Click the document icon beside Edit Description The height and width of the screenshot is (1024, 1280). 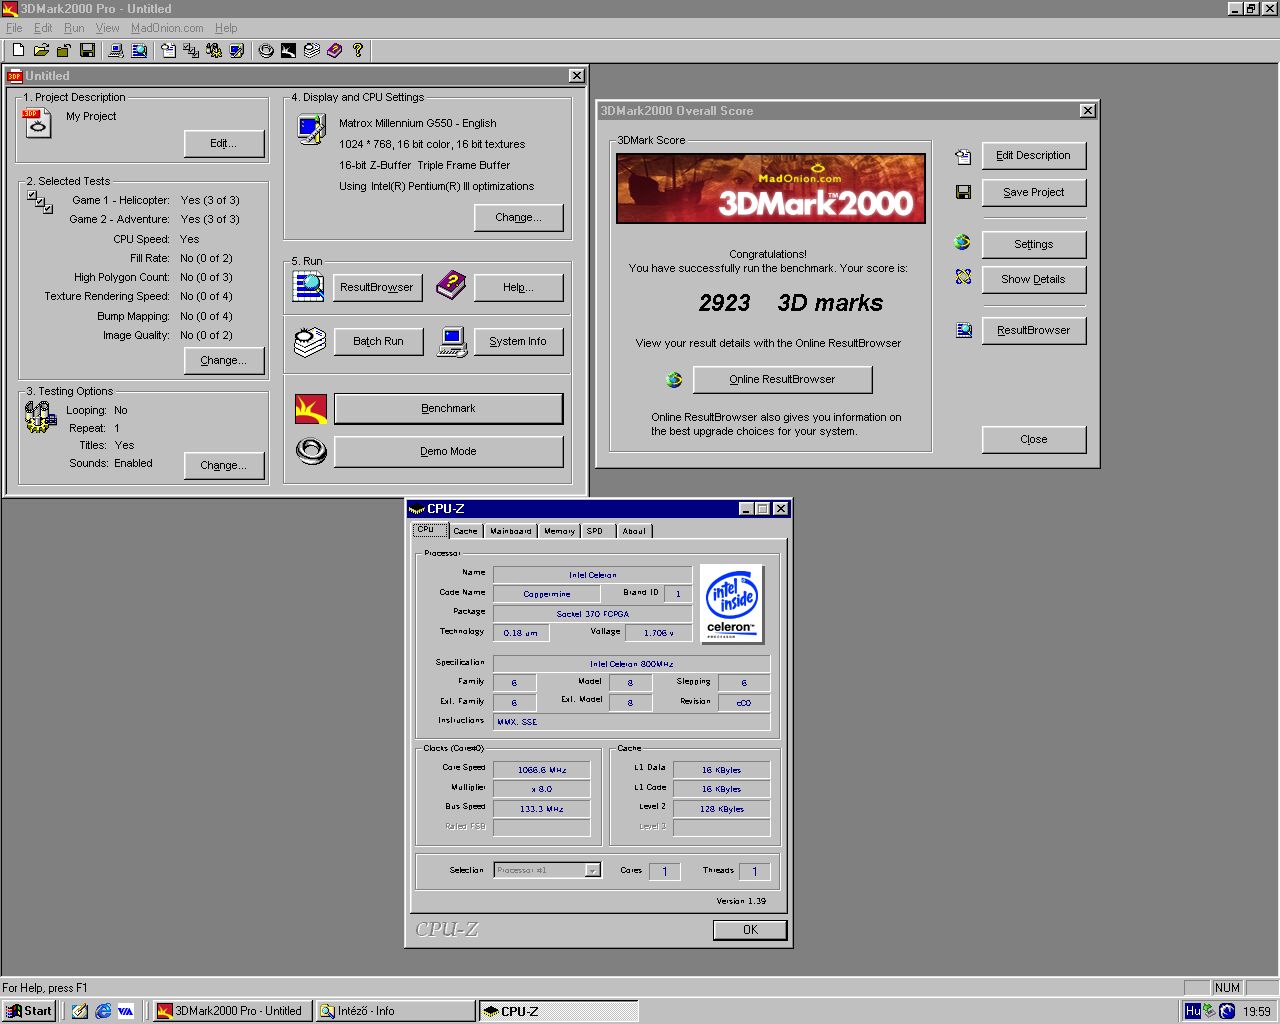click(x=963, y=156)
